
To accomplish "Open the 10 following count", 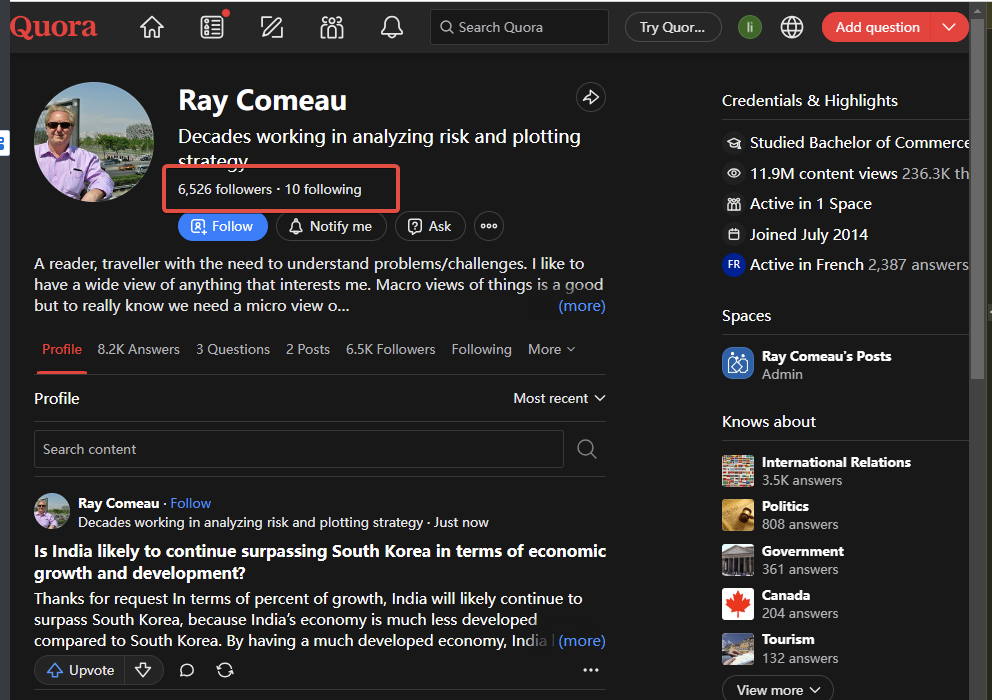I will [x=323, y=189].
